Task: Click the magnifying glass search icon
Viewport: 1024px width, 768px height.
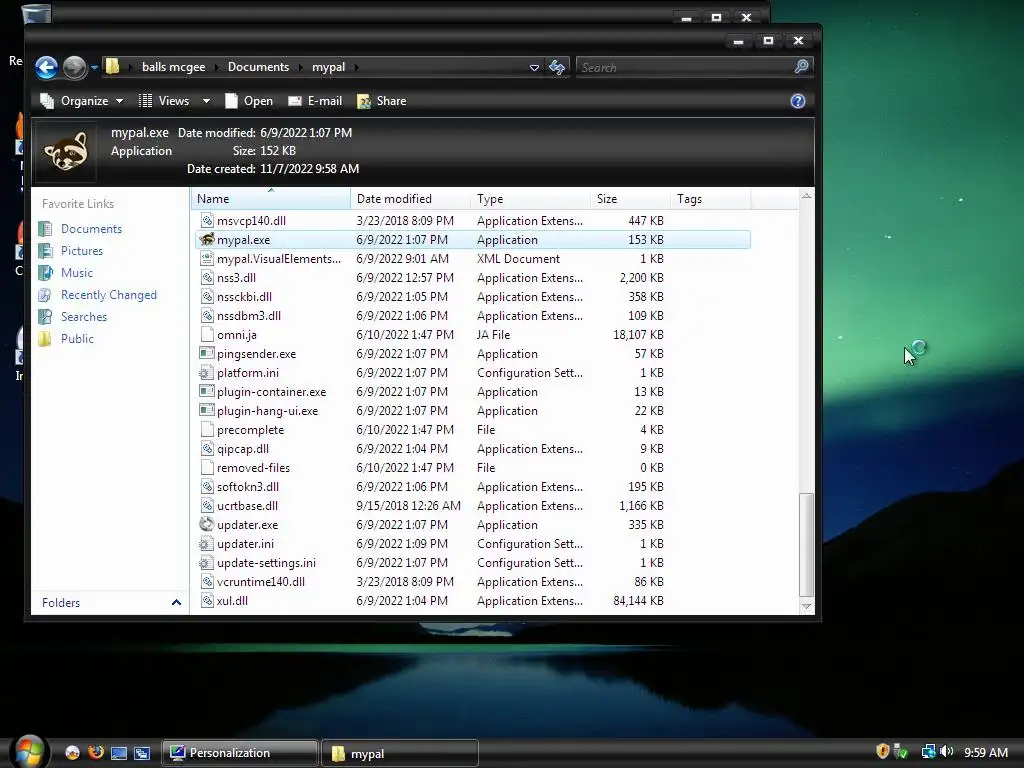Action: click(x=801, y=67)
